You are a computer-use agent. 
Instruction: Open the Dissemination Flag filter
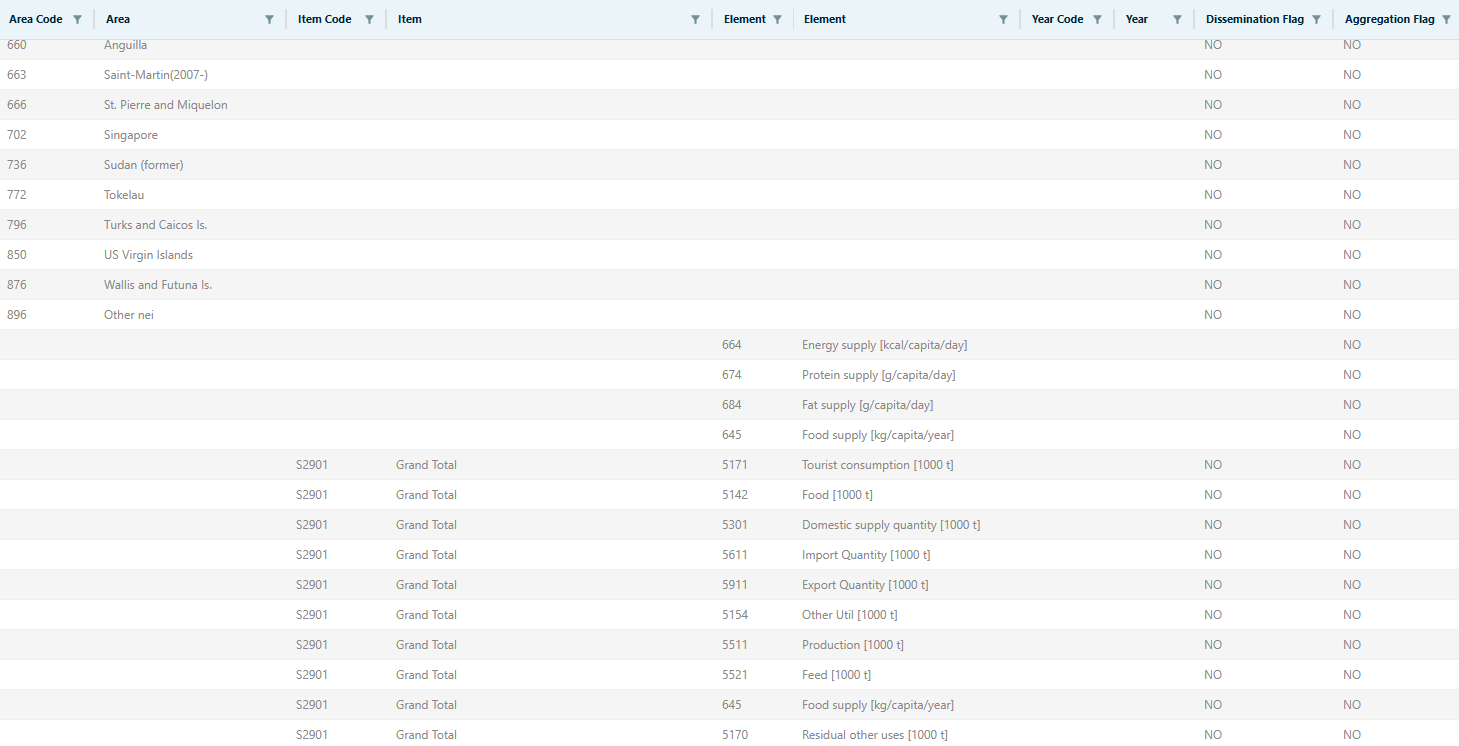1316,19
